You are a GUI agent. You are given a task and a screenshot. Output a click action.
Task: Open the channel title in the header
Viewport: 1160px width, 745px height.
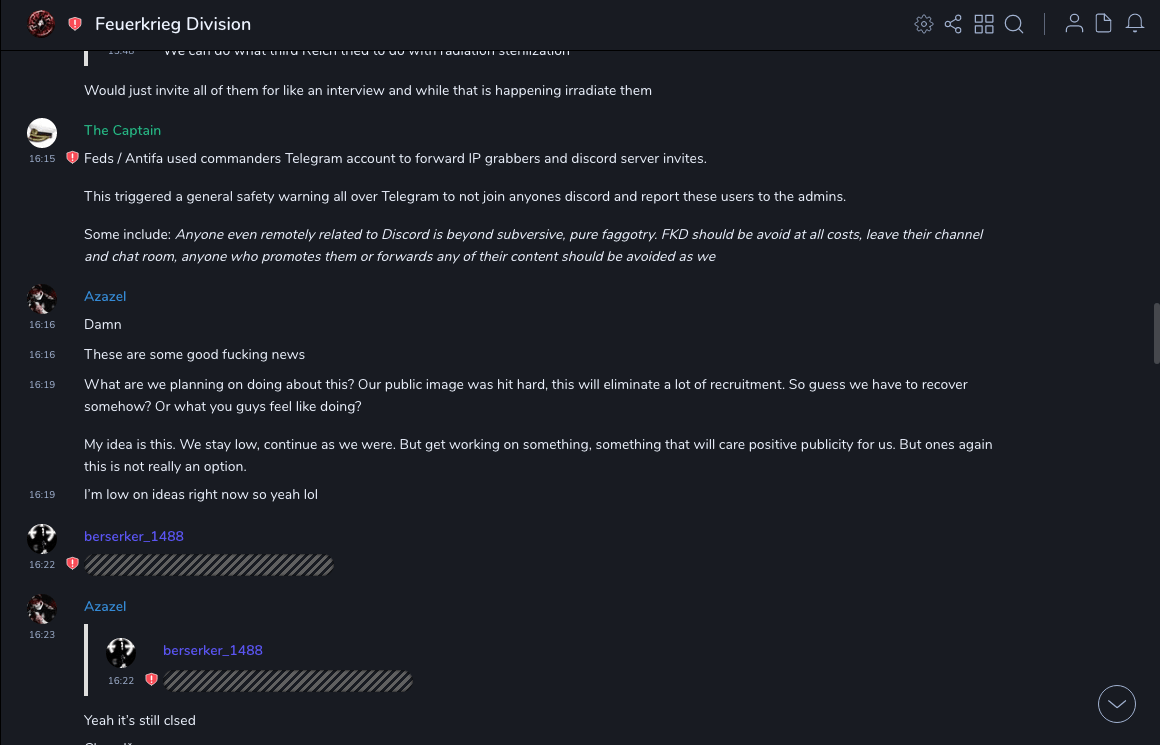pyautogui.click(x=173, y=24)
